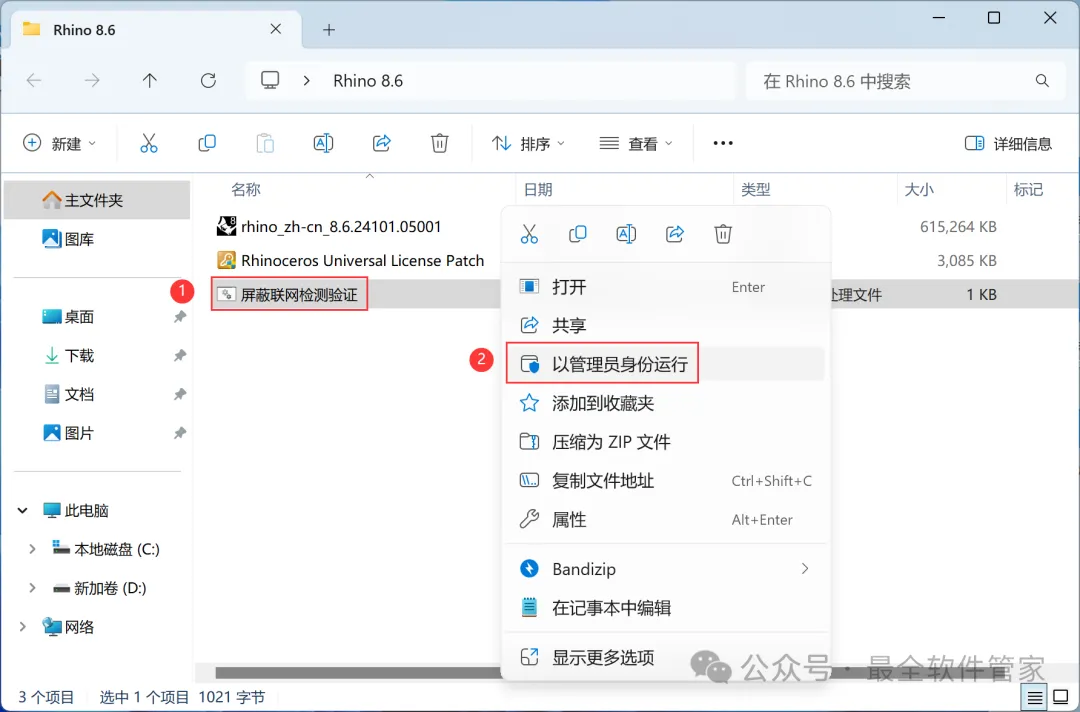Choose 在记事本中编辑 in the context menu
1080x712 pixels.
pyautogui.click(x=665, y=607)
